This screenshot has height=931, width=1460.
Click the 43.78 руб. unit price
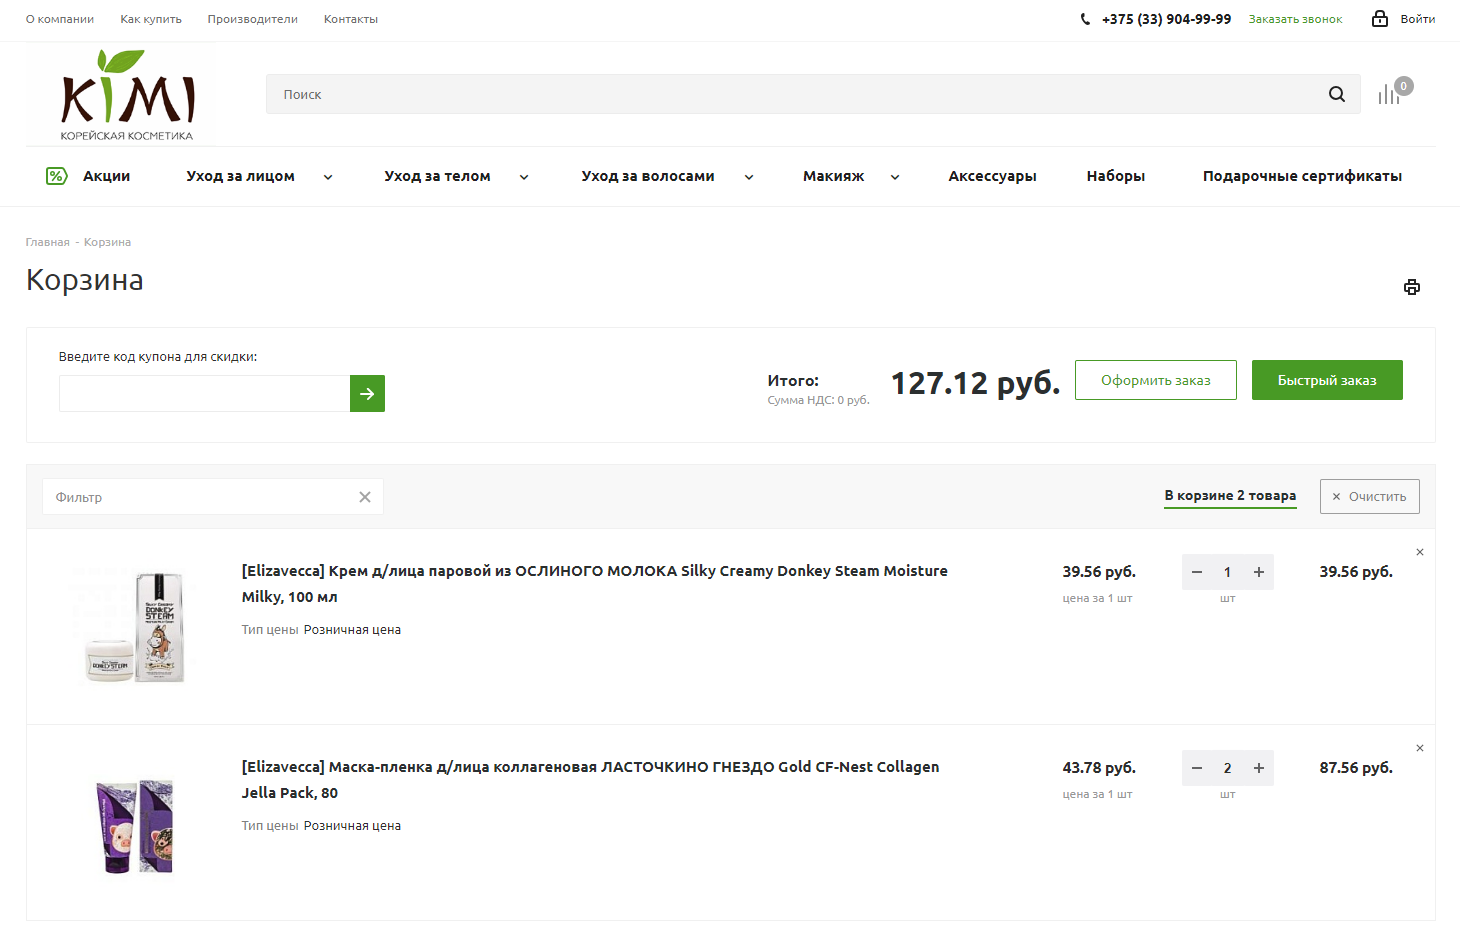click(1099, 768)
